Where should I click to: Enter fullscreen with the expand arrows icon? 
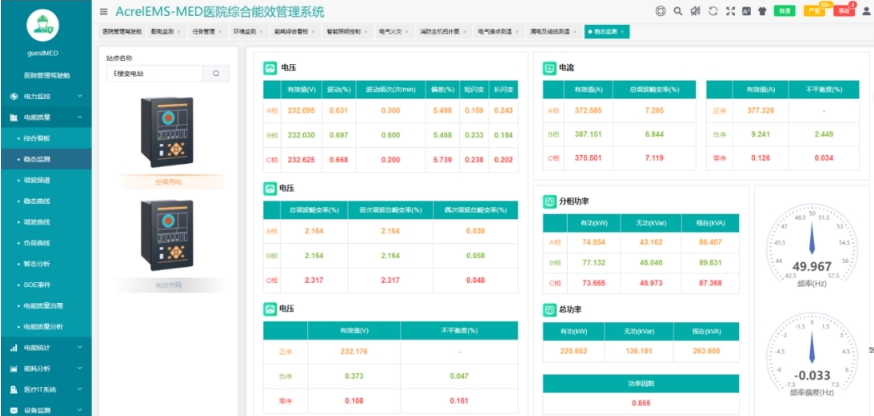click(x=731, y=11)
